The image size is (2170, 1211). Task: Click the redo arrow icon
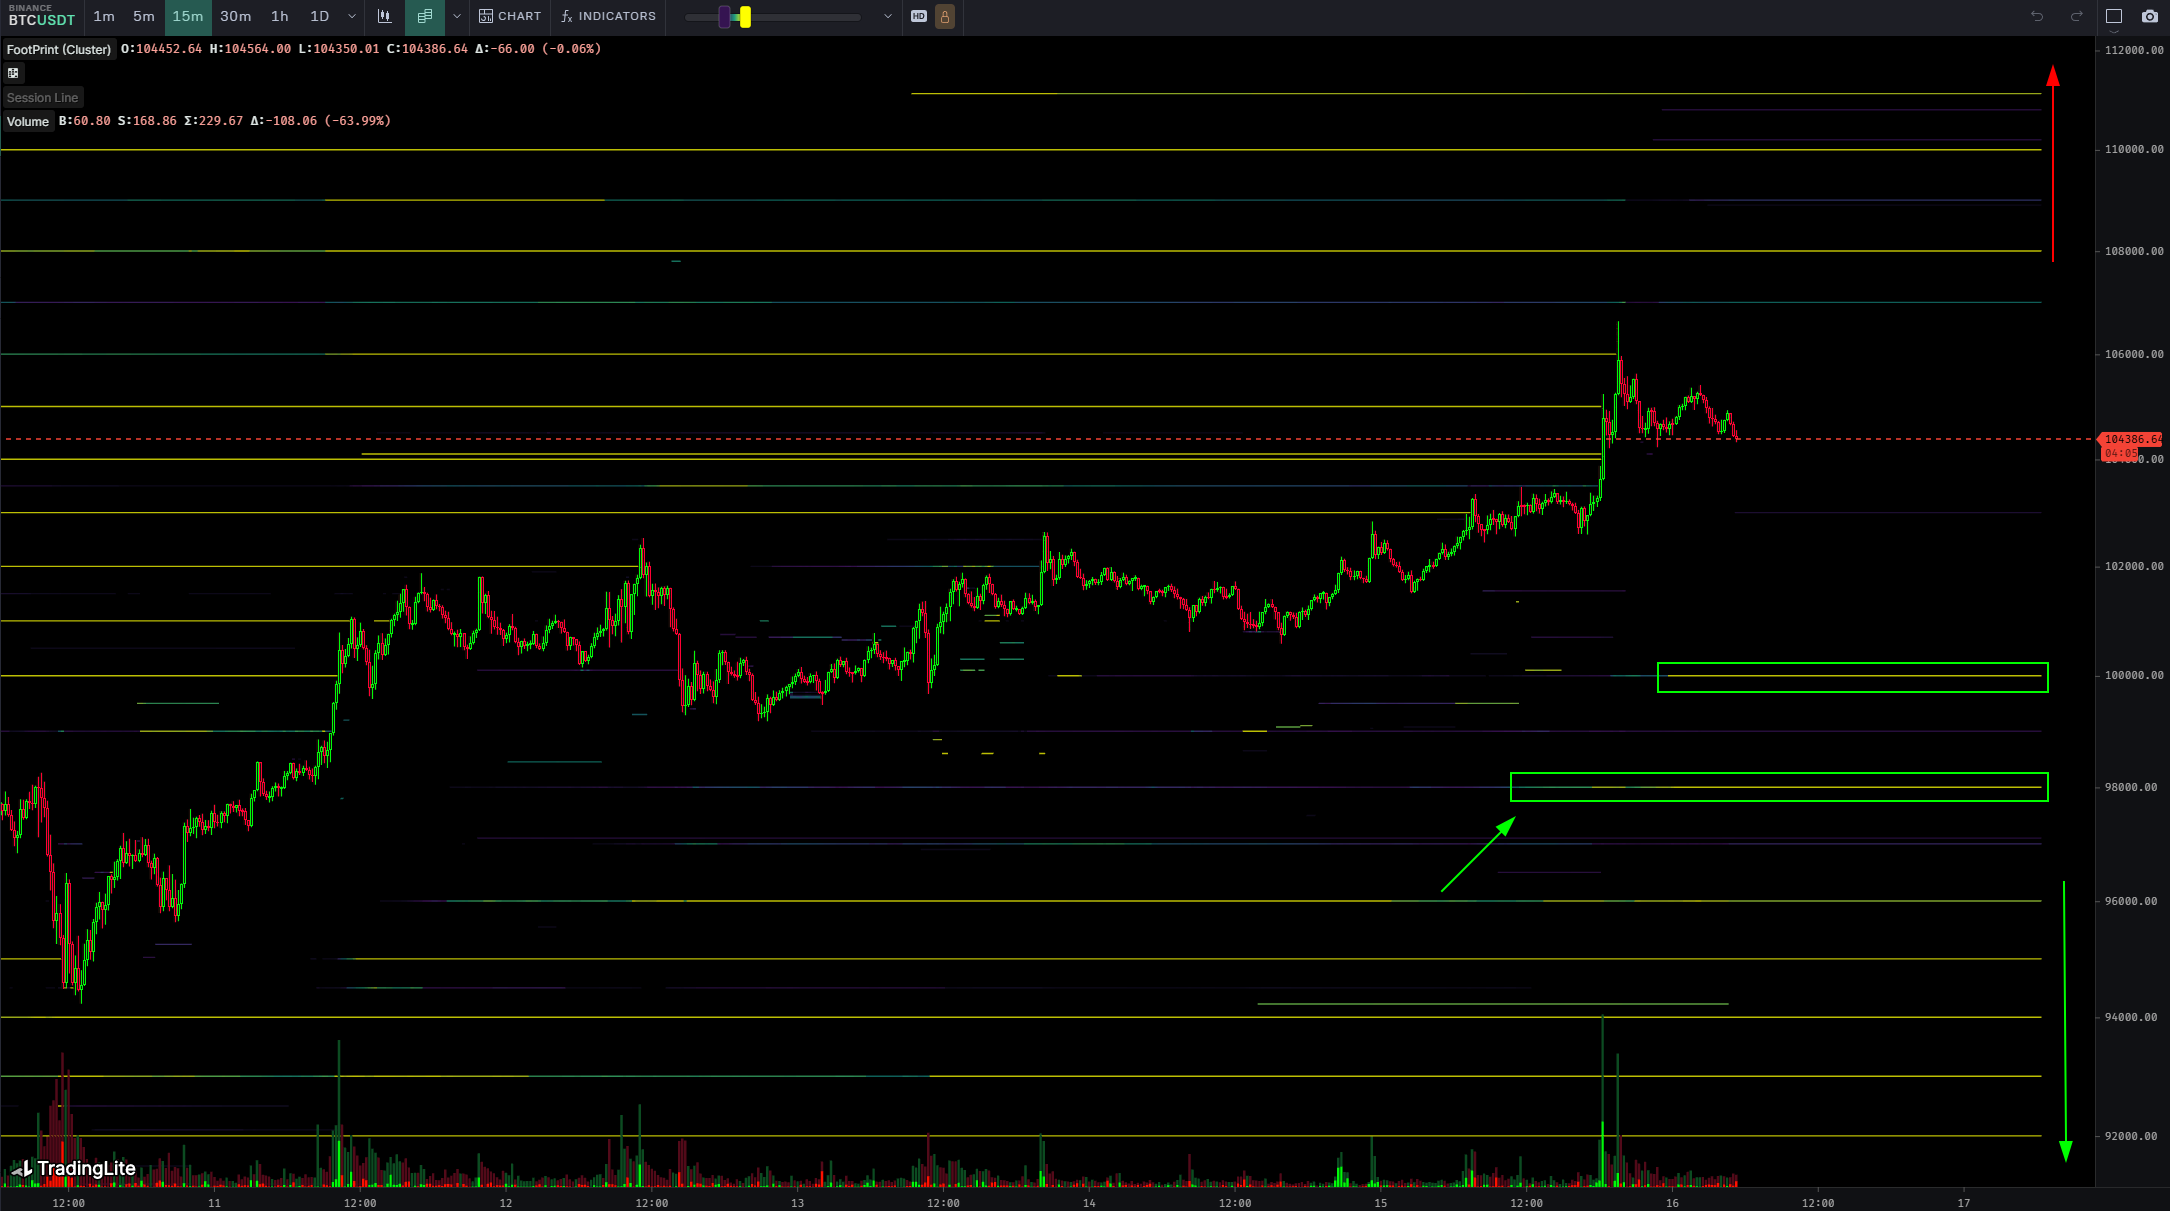tap(2076, 16)
